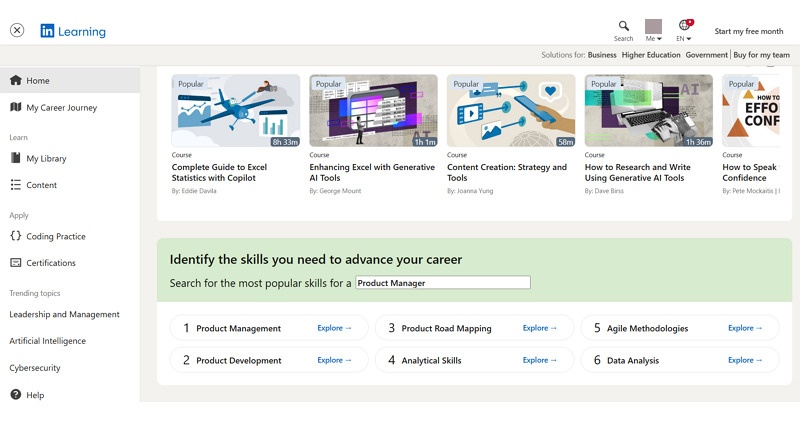Click Enhancing Excel with Generative AI Tools title
The image size is (800, 444).
(372, 172)
